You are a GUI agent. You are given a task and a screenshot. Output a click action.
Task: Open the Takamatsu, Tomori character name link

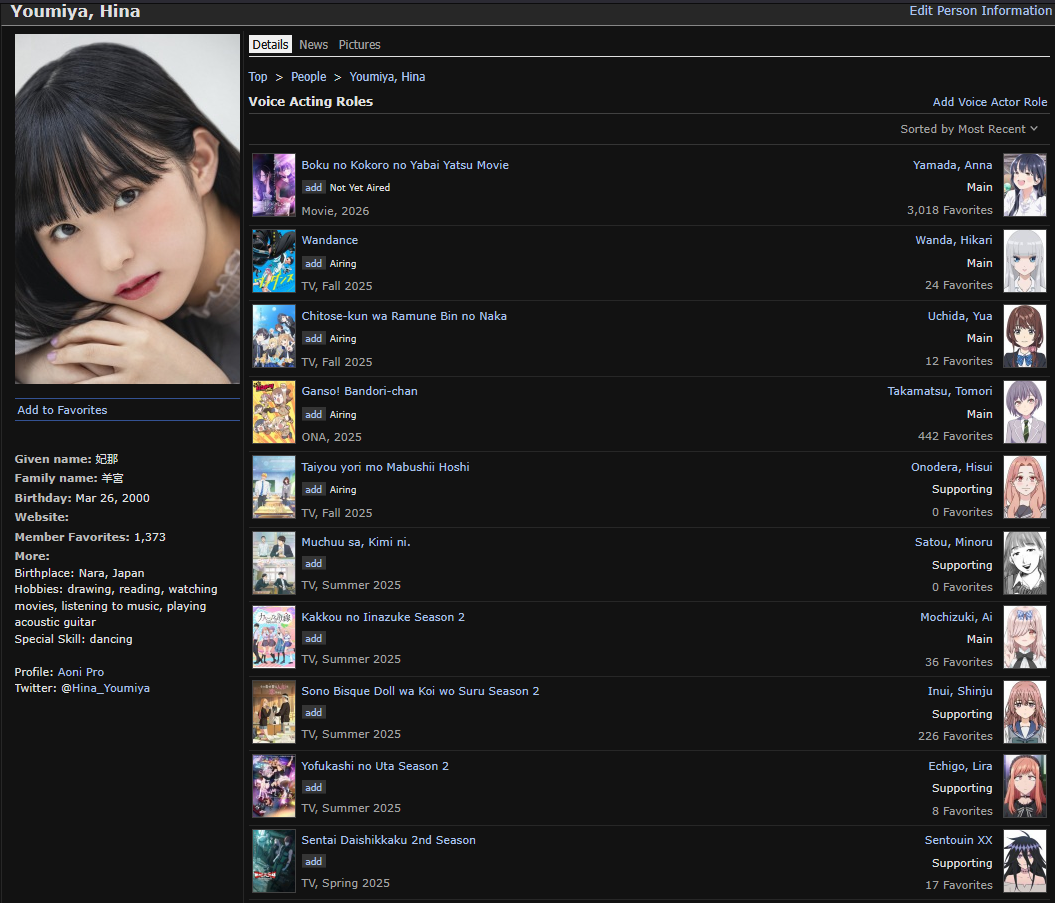click(x=940, y=391)
